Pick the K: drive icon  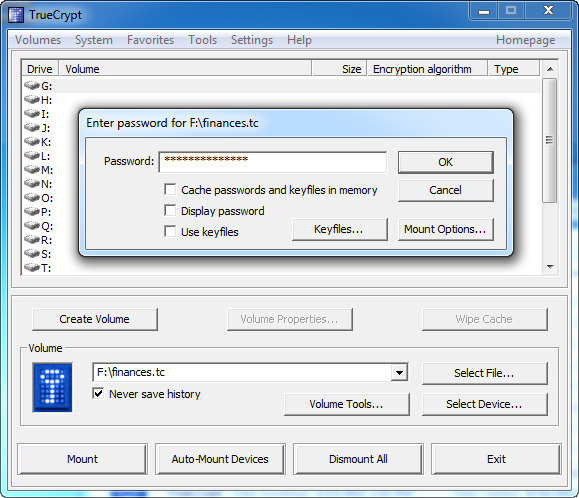32,142
